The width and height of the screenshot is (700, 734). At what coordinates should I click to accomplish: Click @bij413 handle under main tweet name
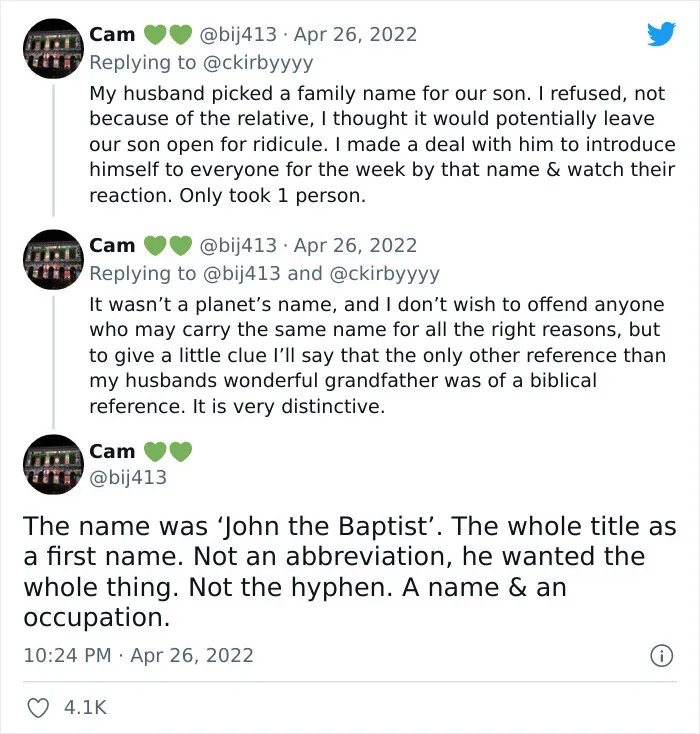(x=128, y=477)
